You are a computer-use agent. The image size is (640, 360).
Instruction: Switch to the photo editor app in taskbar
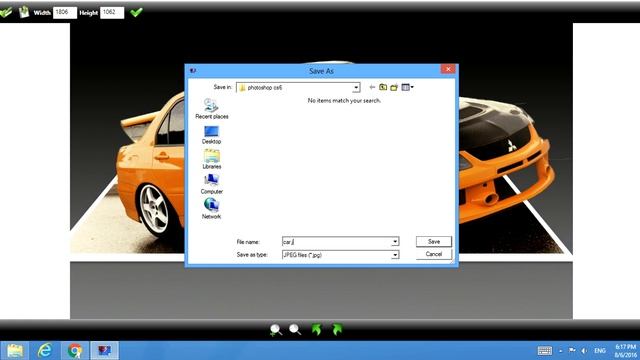pyautogui.click(x=104, y=351)
